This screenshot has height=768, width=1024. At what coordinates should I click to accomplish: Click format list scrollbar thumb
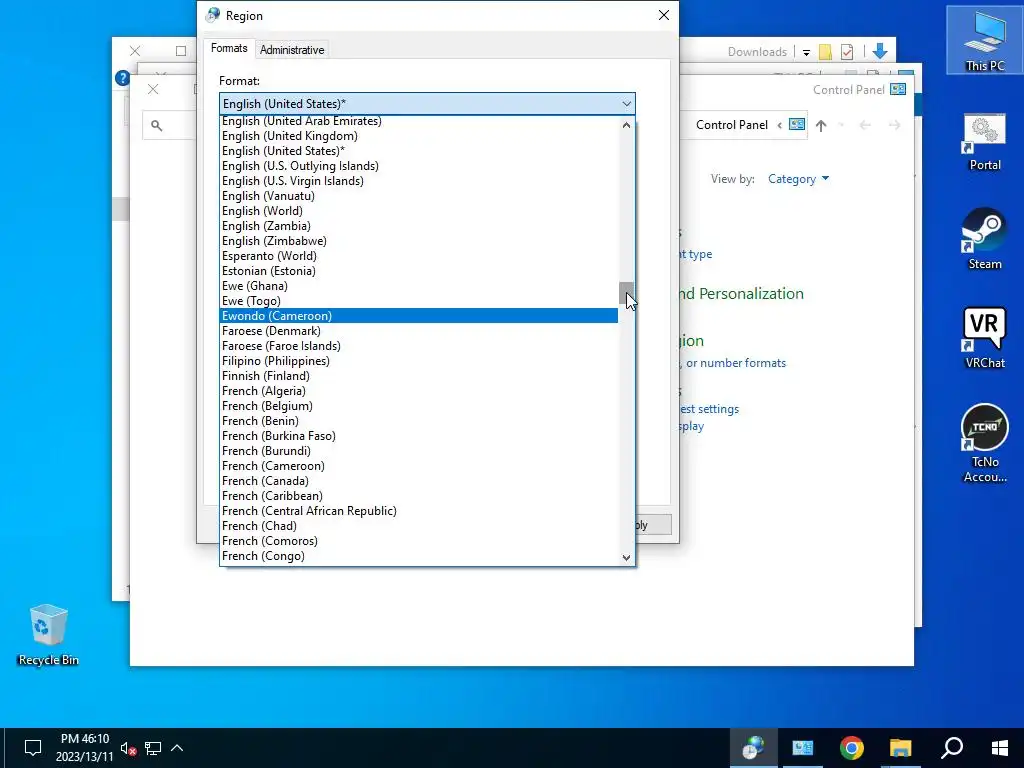click(626, 293)
